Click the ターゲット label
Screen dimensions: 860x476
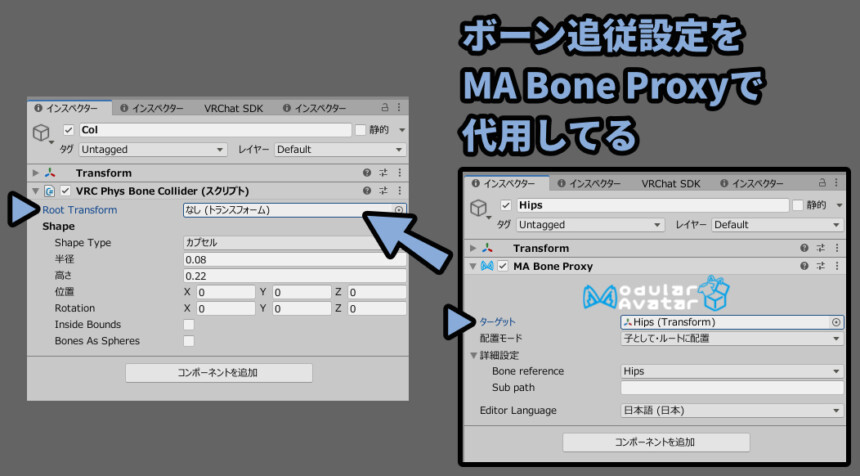point(497,322)
